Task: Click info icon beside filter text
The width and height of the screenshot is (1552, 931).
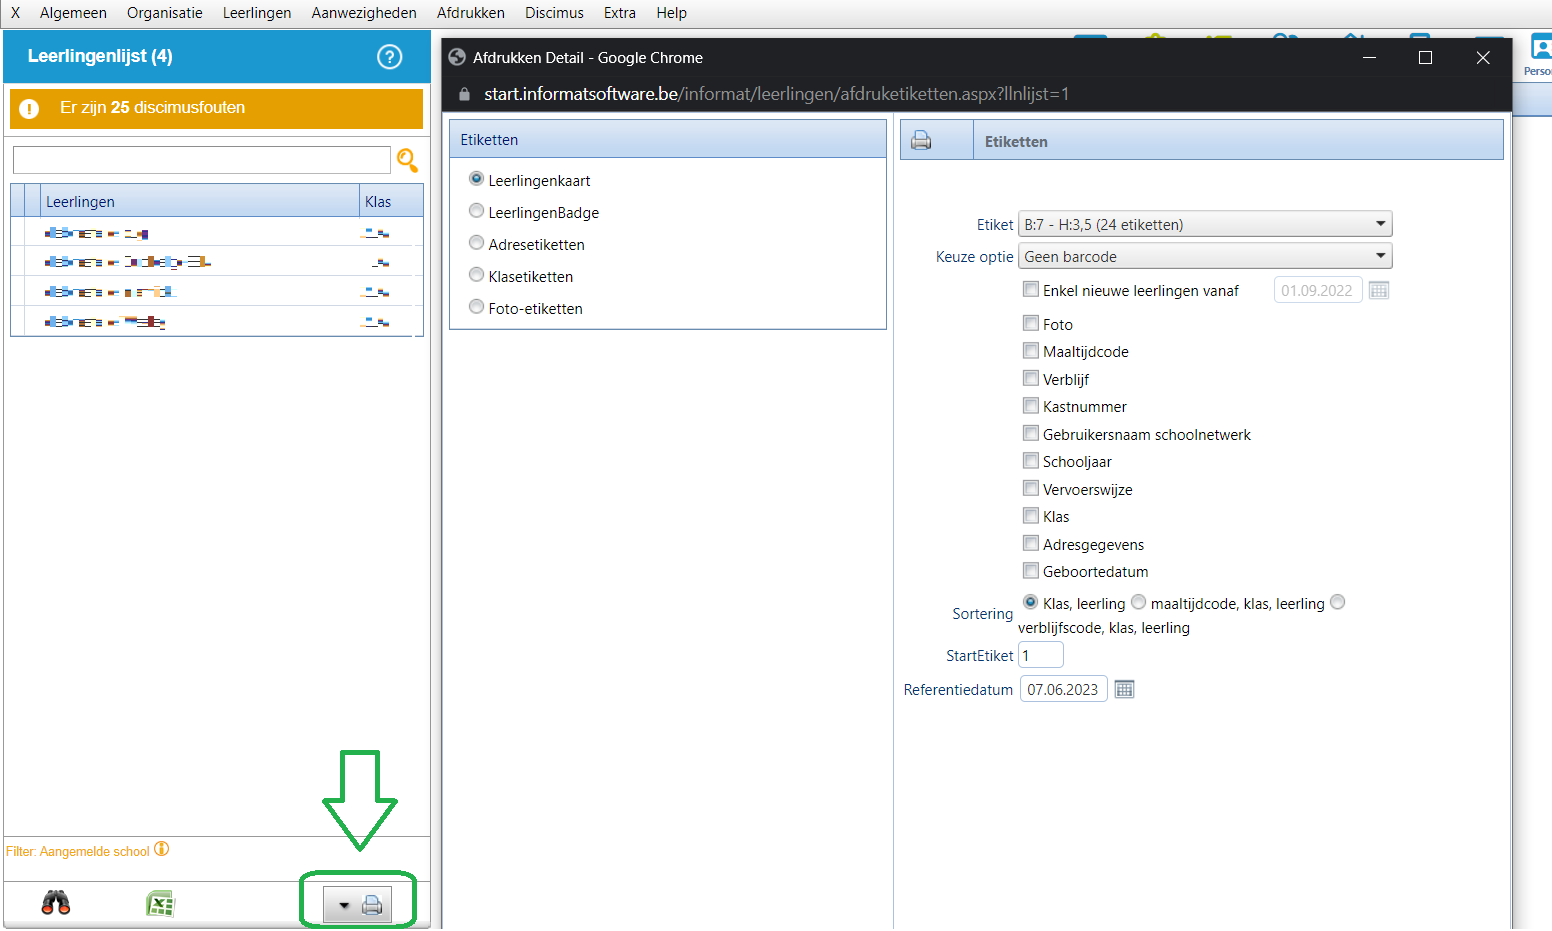Action: point(162,850)
